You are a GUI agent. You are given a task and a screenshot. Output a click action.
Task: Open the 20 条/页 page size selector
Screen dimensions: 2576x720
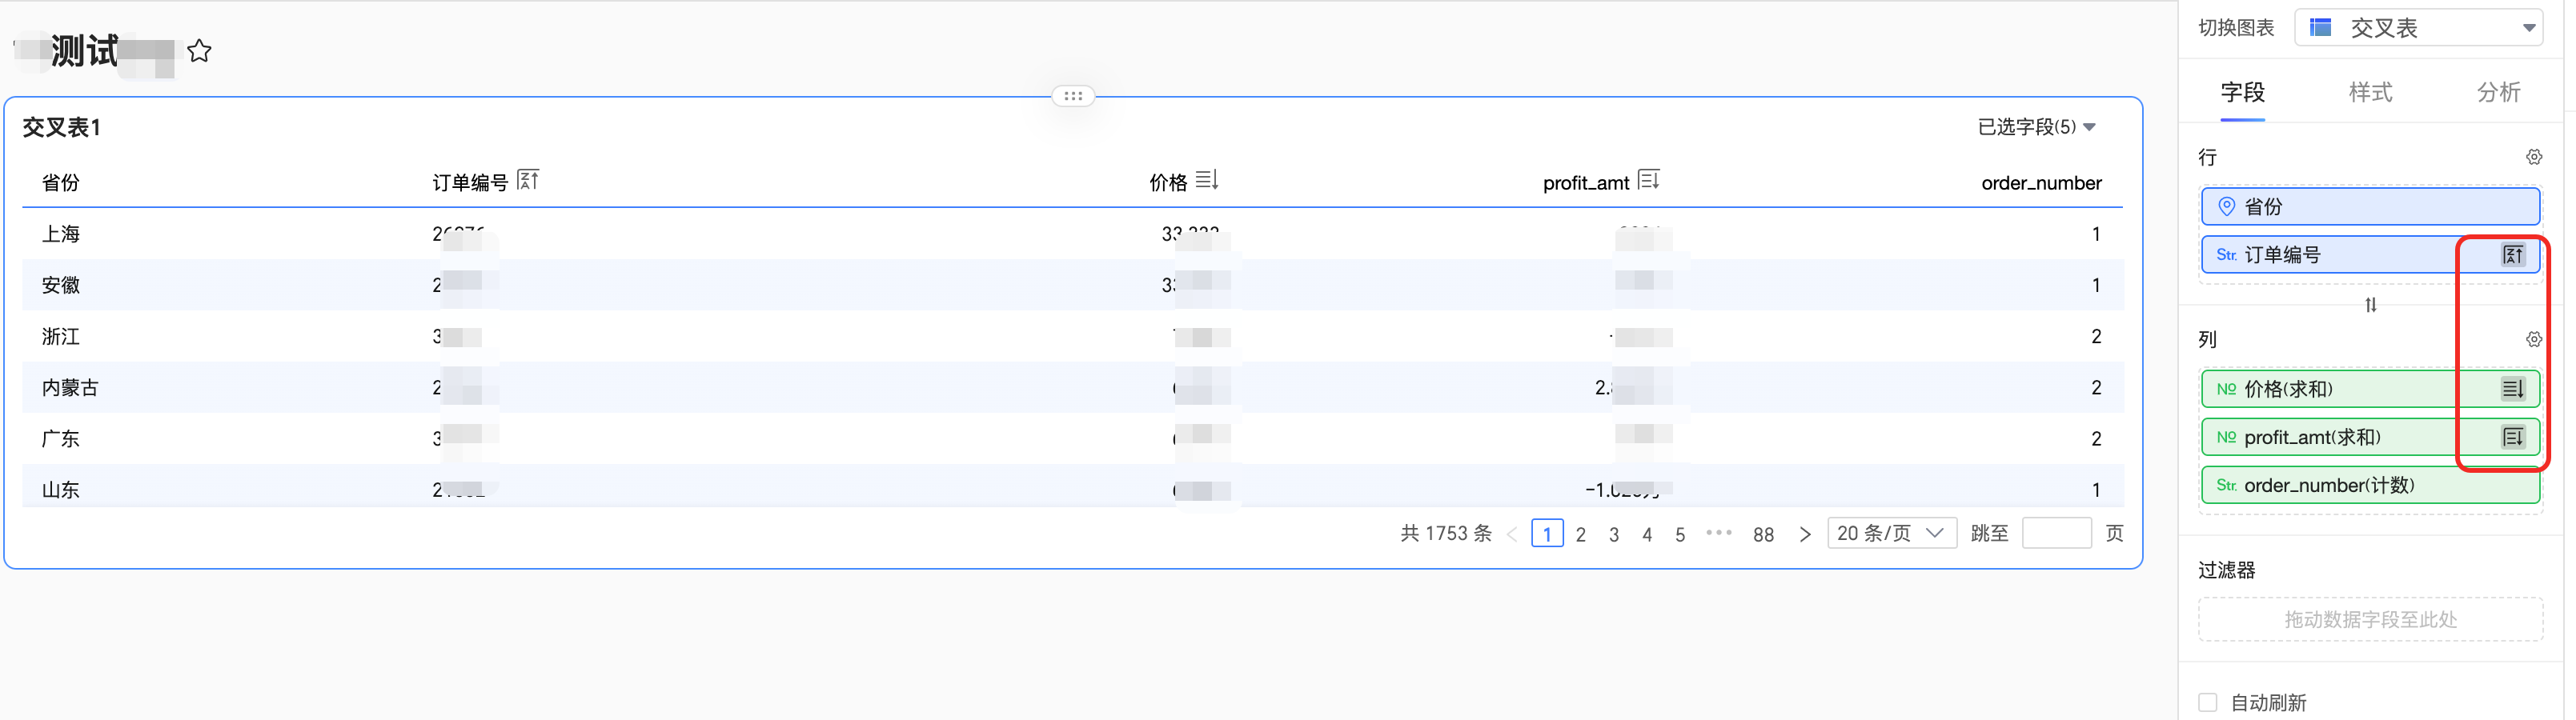coord(1890,533)
